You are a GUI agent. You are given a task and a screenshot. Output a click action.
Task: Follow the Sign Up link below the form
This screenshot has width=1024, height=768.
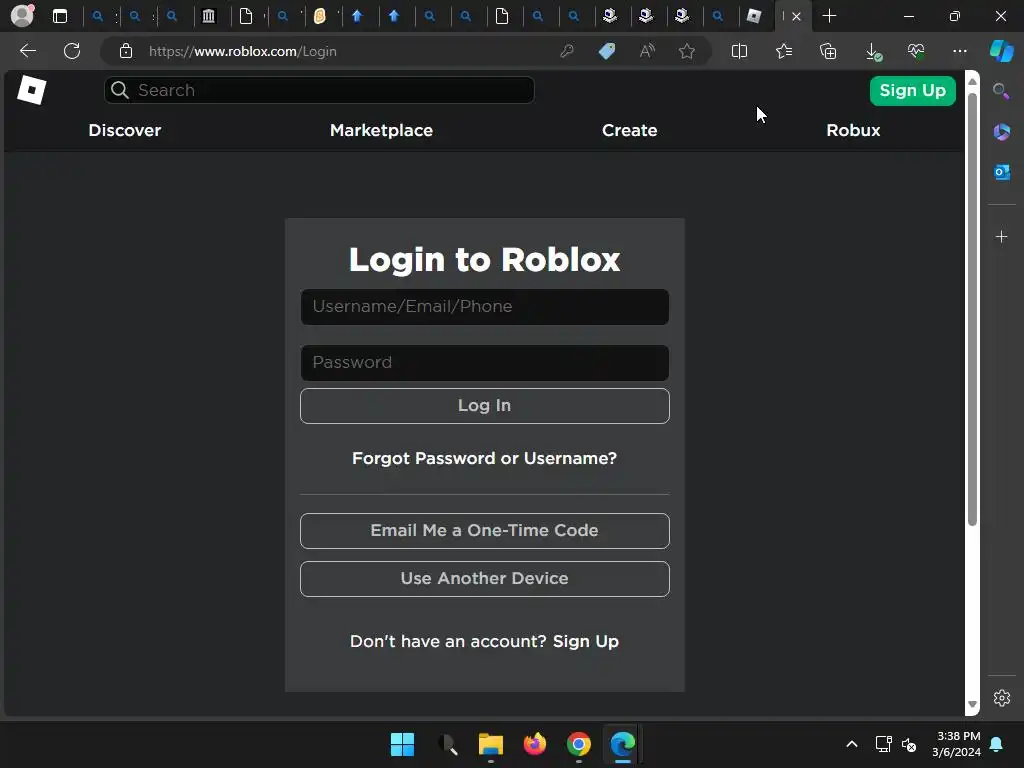586,641
